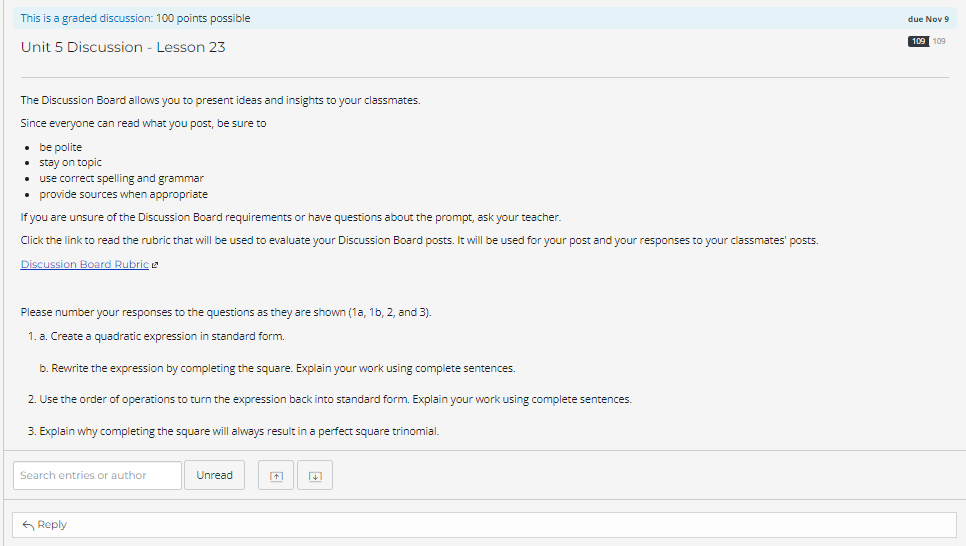966x546 pixels.
Task: Click question 1b 'Rewrite the expression' line
Action: click(x=277, y=369)
